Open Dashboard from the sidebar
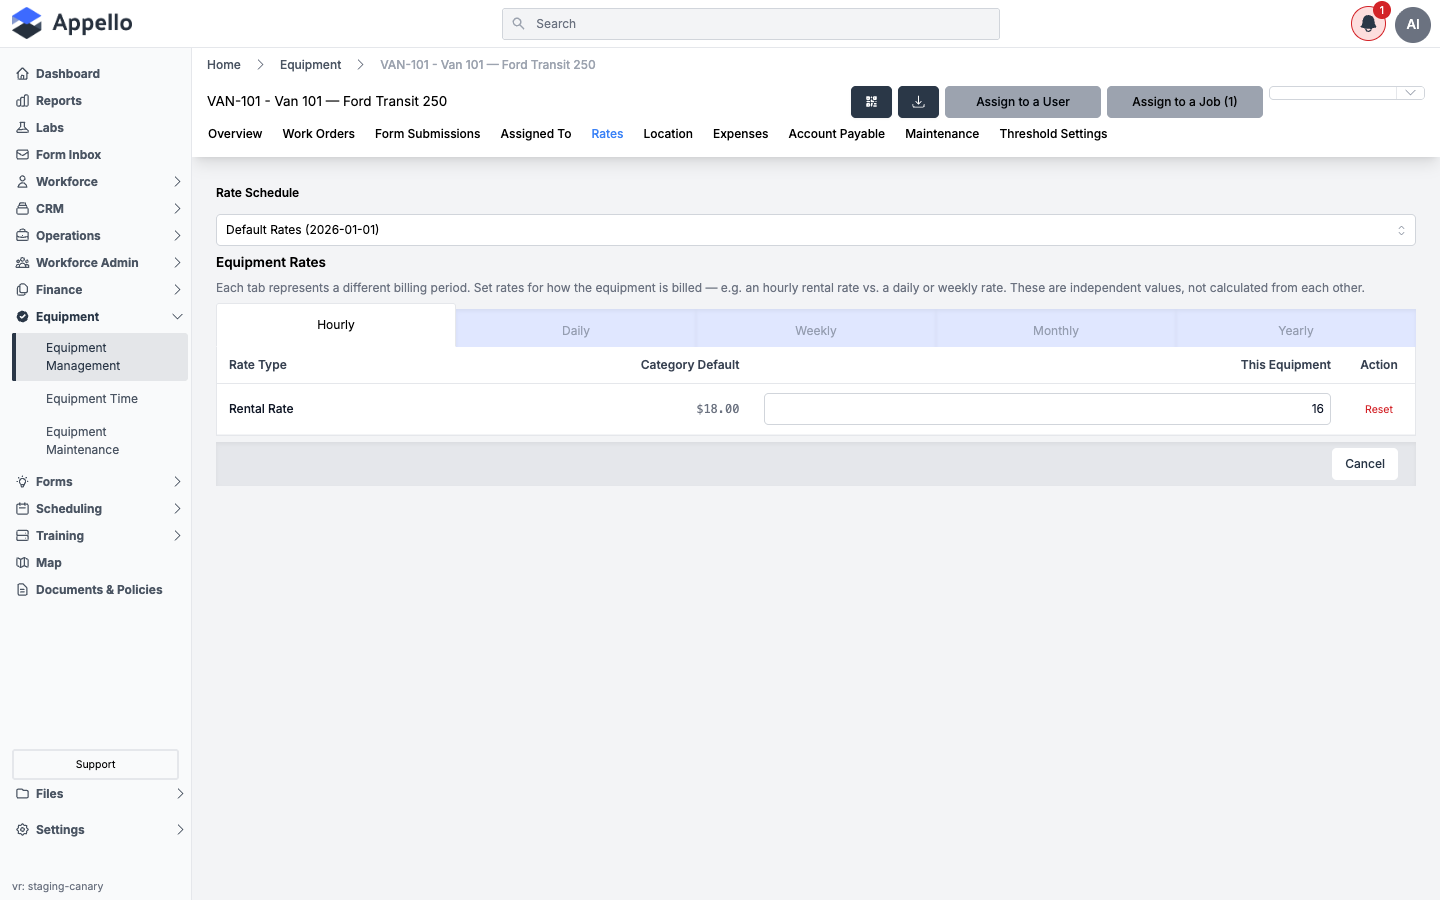Image resolution: width=1440 pixels, height=918 pixels. pos(67,74)
